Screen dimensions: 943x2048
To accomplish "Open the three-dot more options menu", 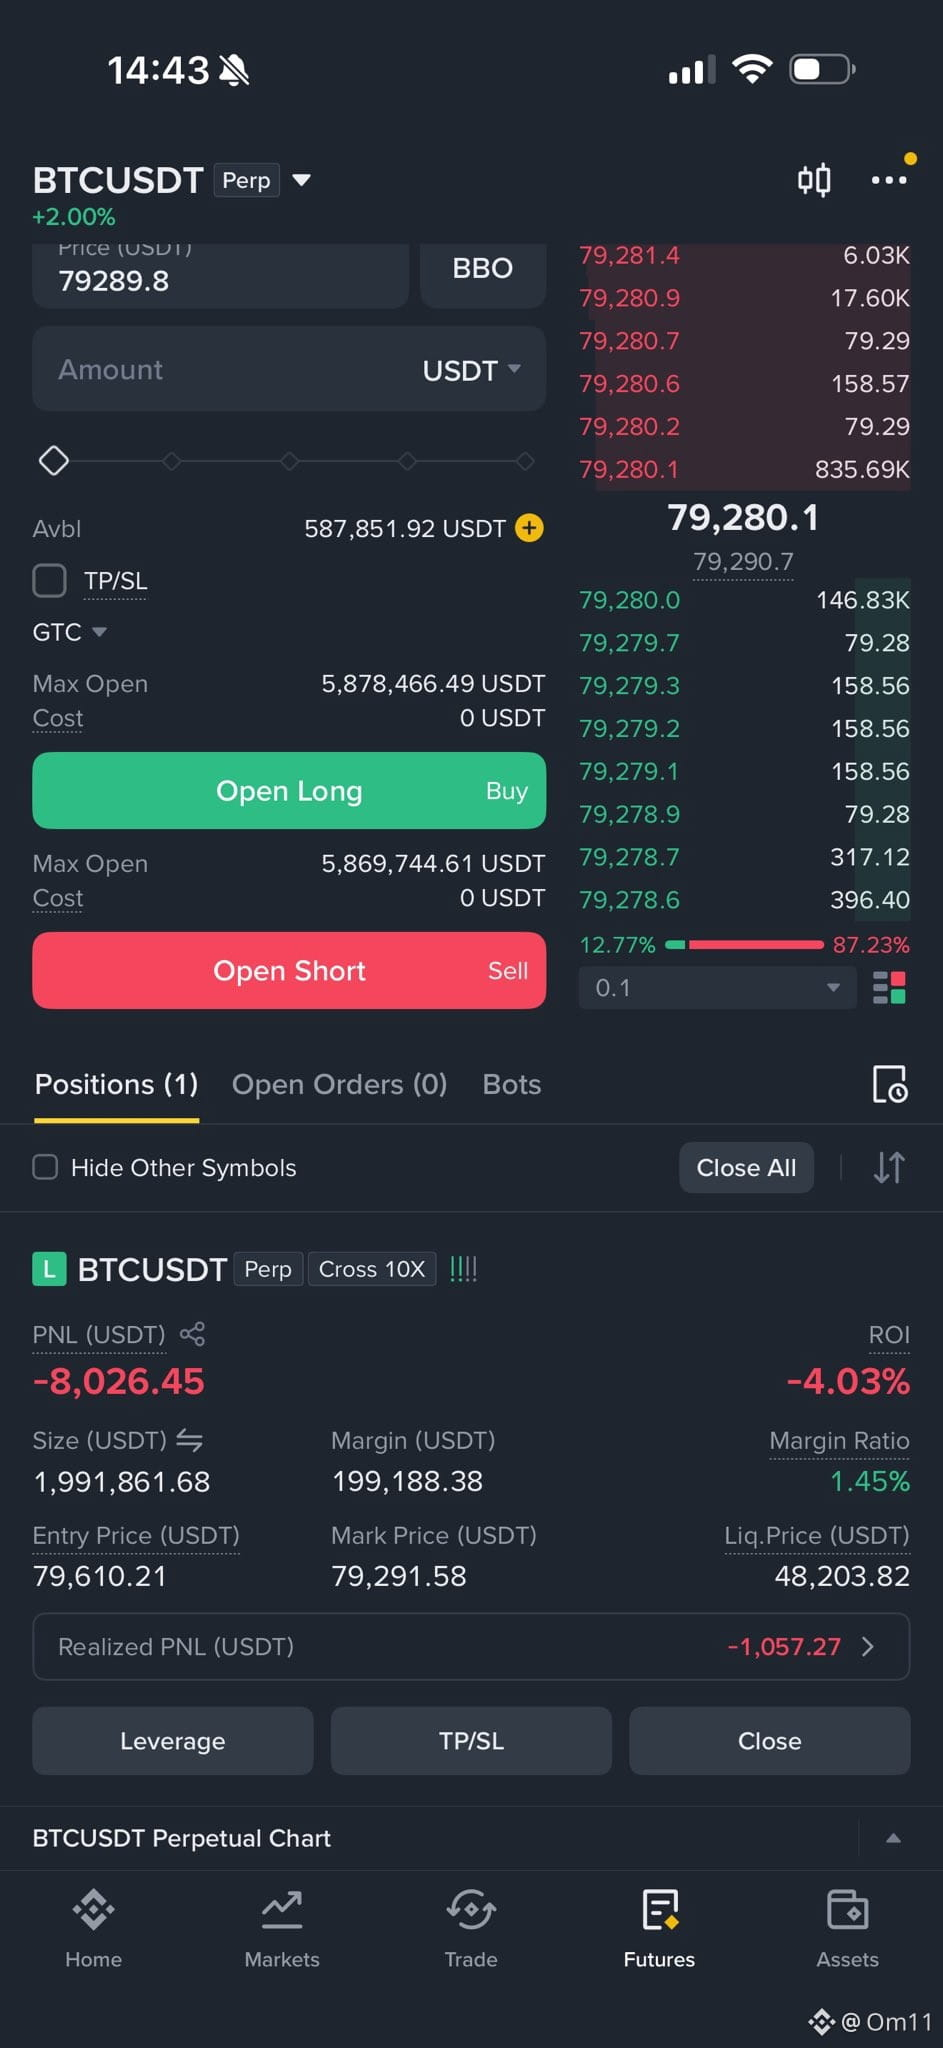I will 889,180.
